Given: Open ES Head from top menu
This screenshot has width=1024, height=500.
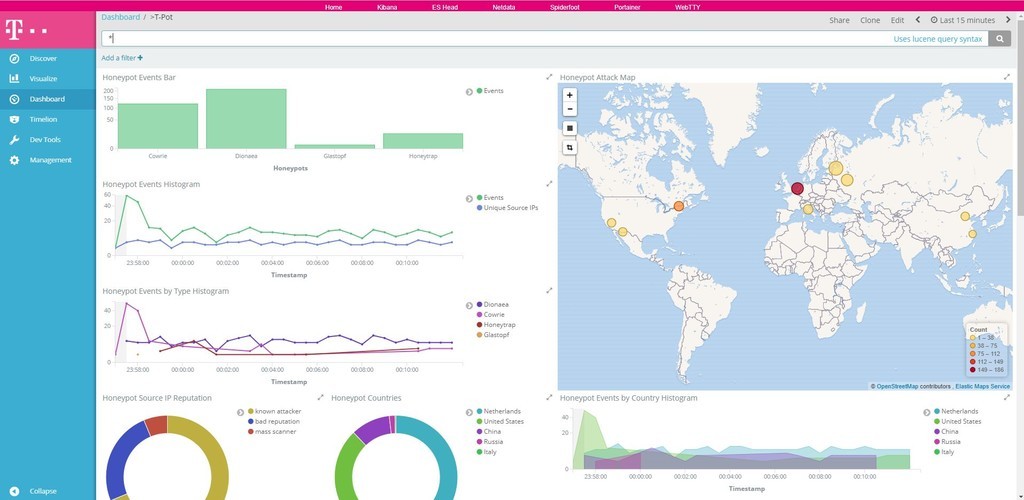Looking at the screenshot, I should point(445,7).
